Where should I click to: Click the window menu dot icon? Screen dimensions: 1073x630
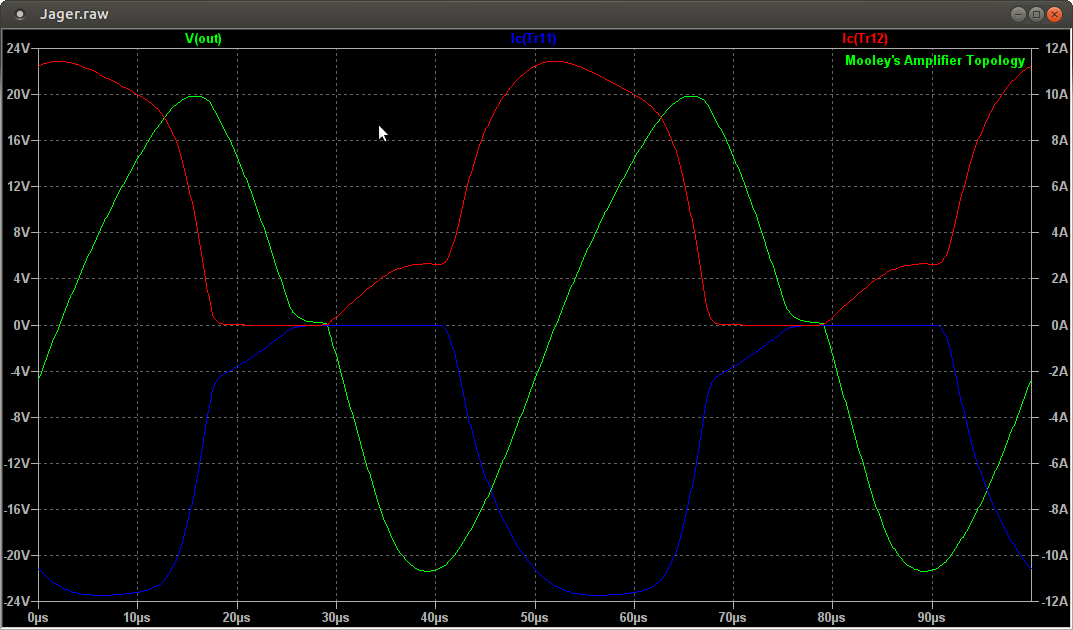pyautogui.click(x=20, y=14)
